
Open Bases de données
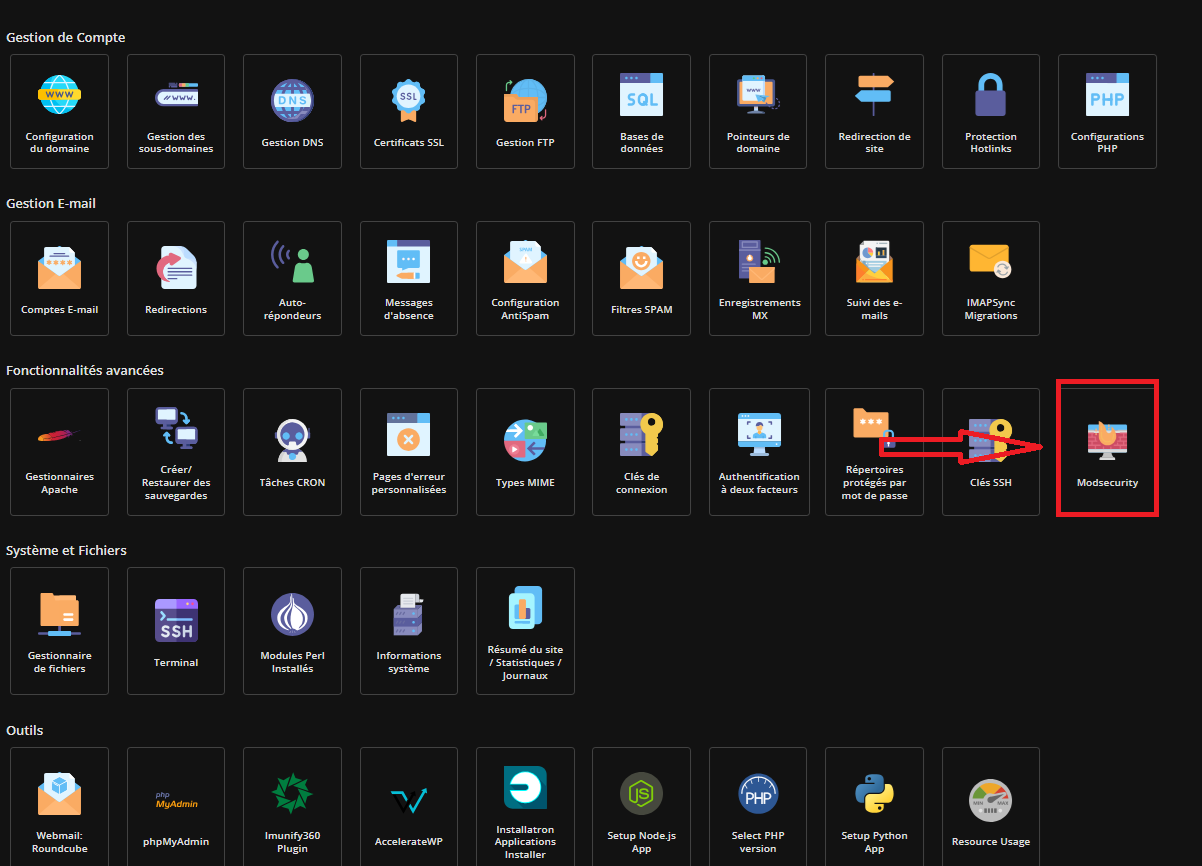[641, 111]
